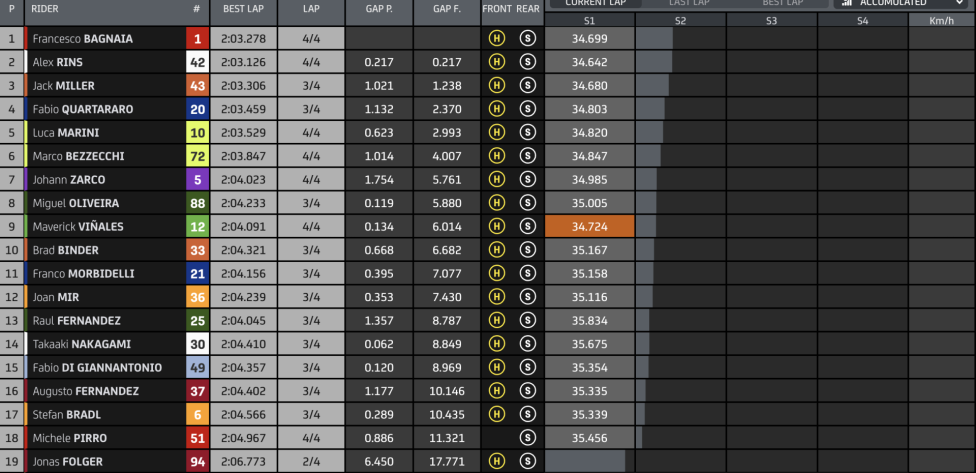Click Viñales' orange S1 time 34.724
This screenshot has height=473, width=976.
(589, 227)
